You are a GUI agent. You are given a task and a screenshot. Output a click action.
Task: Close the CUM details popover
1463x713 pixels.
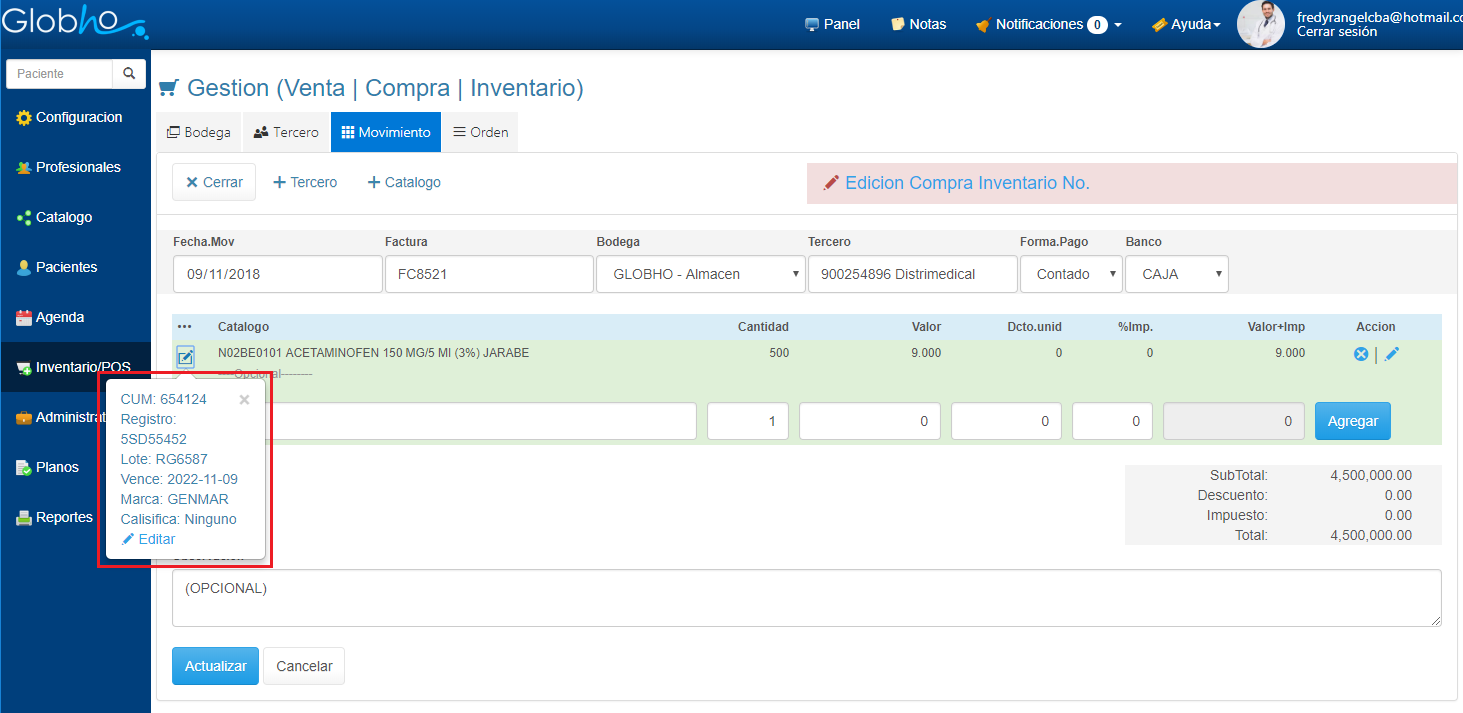click(x=244, y=400)
